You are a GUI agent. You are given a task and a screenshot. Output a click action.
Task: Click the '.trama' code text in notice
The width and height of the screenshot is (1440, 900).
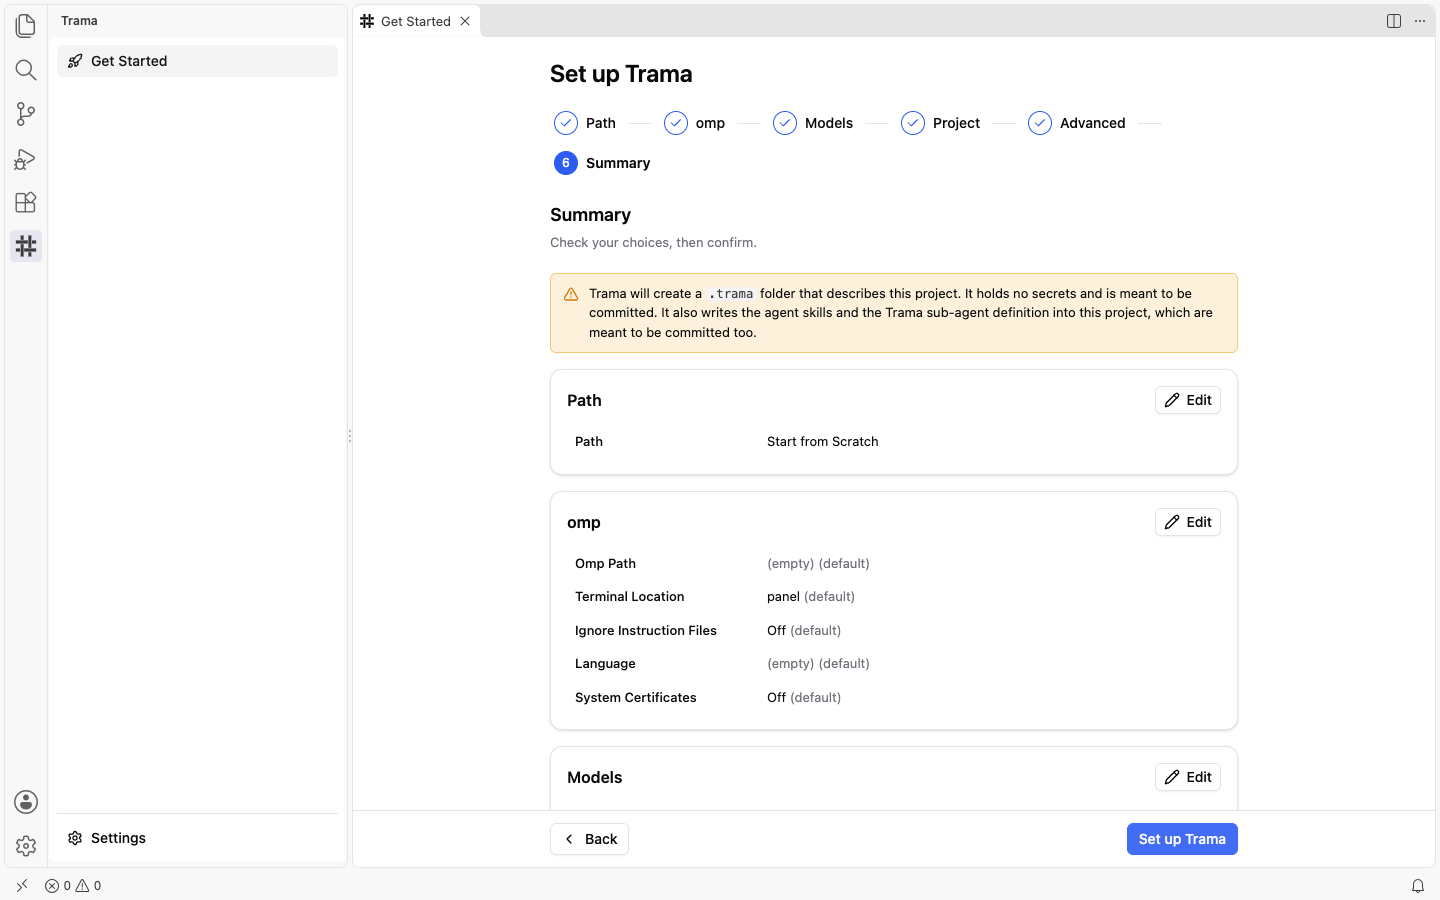[x=731, y=294]
